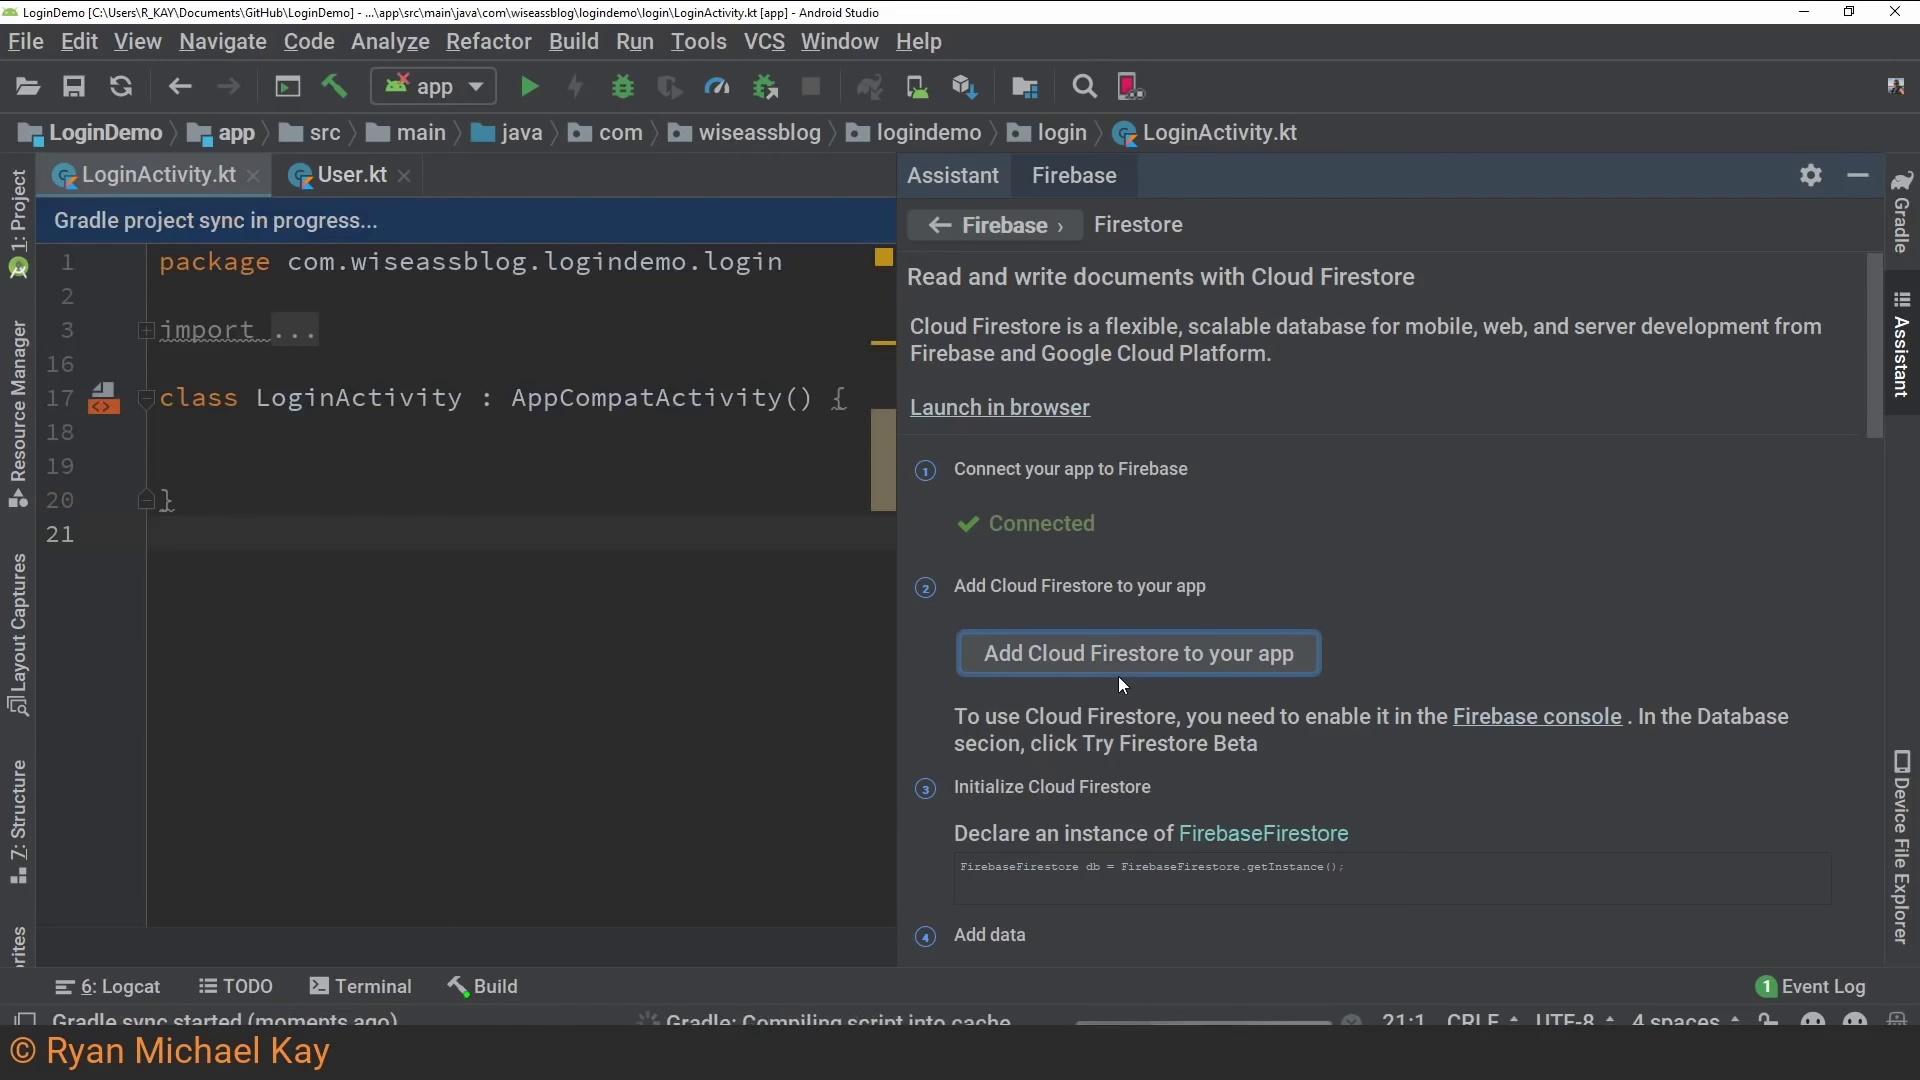Image resolution: width=1920 pixels, height=1080 pixels.
Task: Open the Layout Captures tool window
Action: [18, 635]
